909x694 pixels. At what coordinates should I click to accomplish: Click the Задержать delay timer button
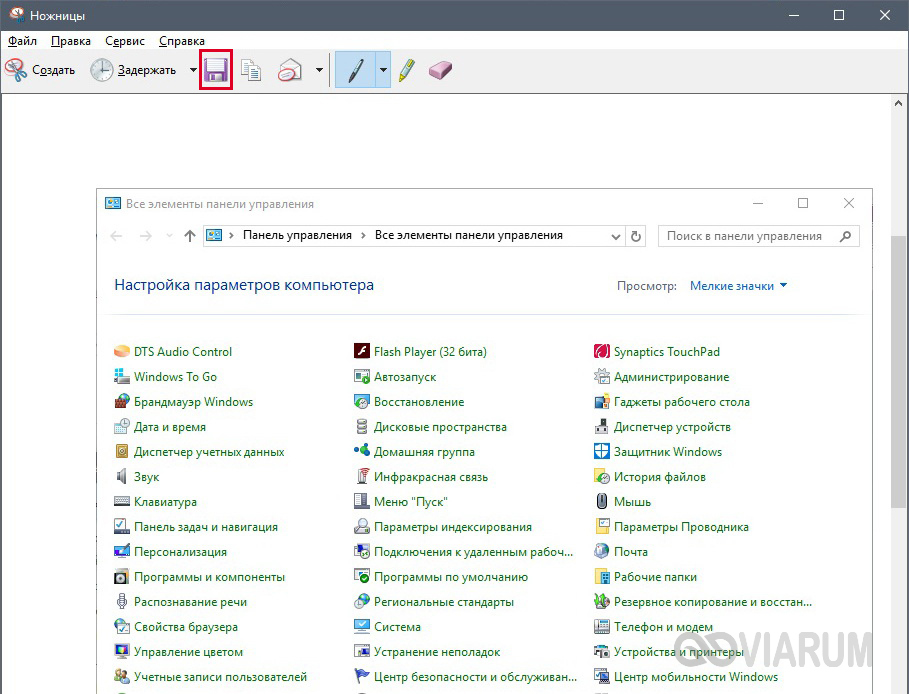(133, 70)
